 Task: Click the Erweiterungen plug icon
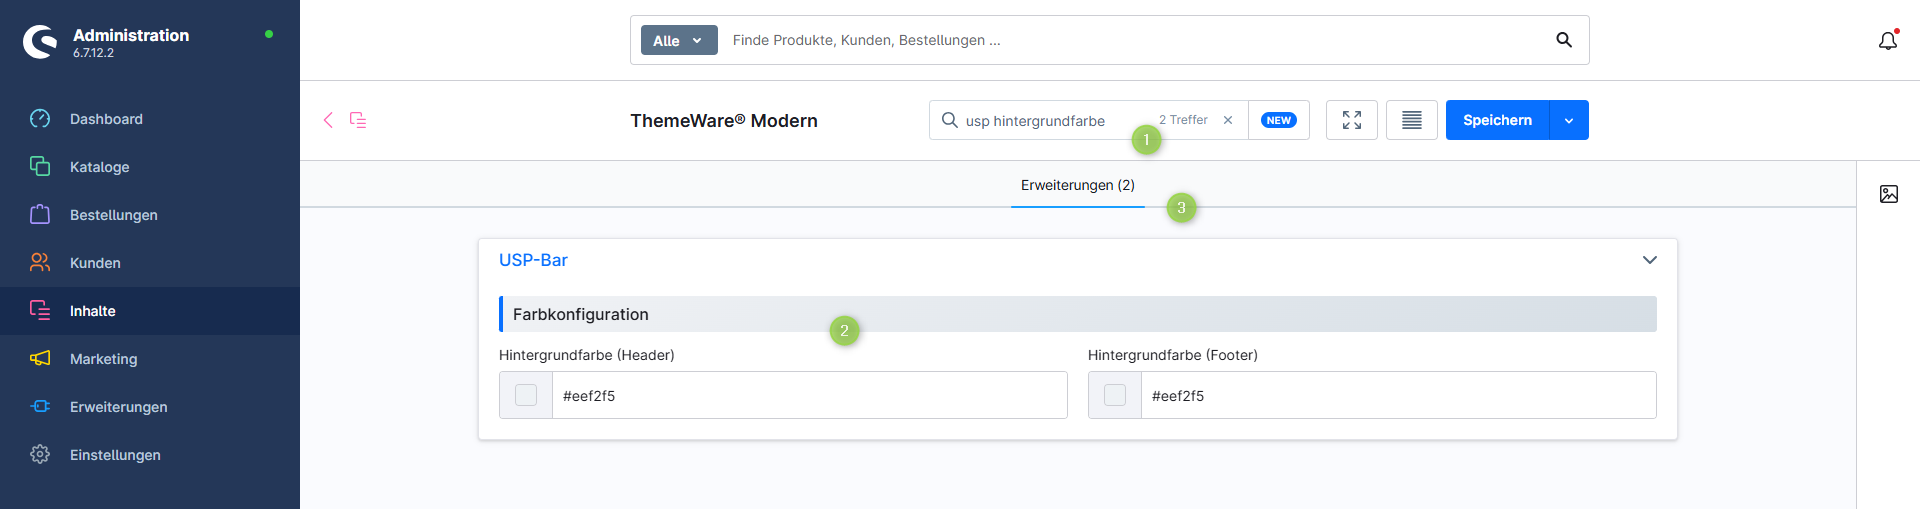pyautogui.click(x=40, y=406)
